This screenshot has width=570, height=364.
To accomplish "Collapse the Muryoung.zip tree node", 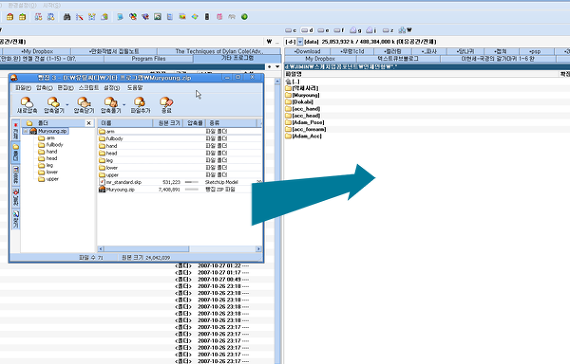I will [x=25, y=131].
